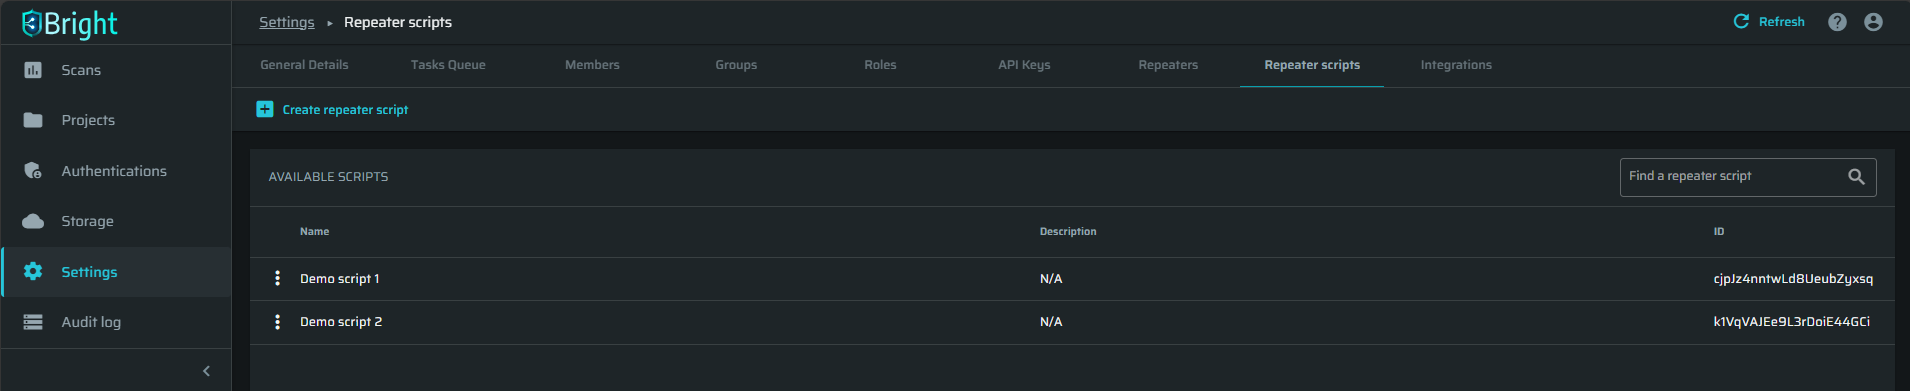Open the Storage cloud icon
The height and width of the screenshot is (391, 1910).
(x=33, y=221)
